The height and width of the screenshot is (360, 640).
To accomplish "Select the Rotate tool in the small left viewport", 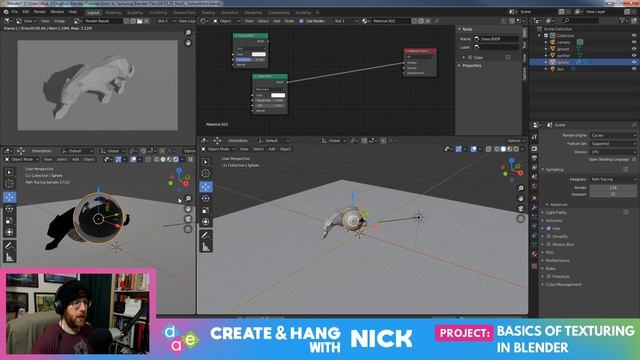I will tap(9, 209).
